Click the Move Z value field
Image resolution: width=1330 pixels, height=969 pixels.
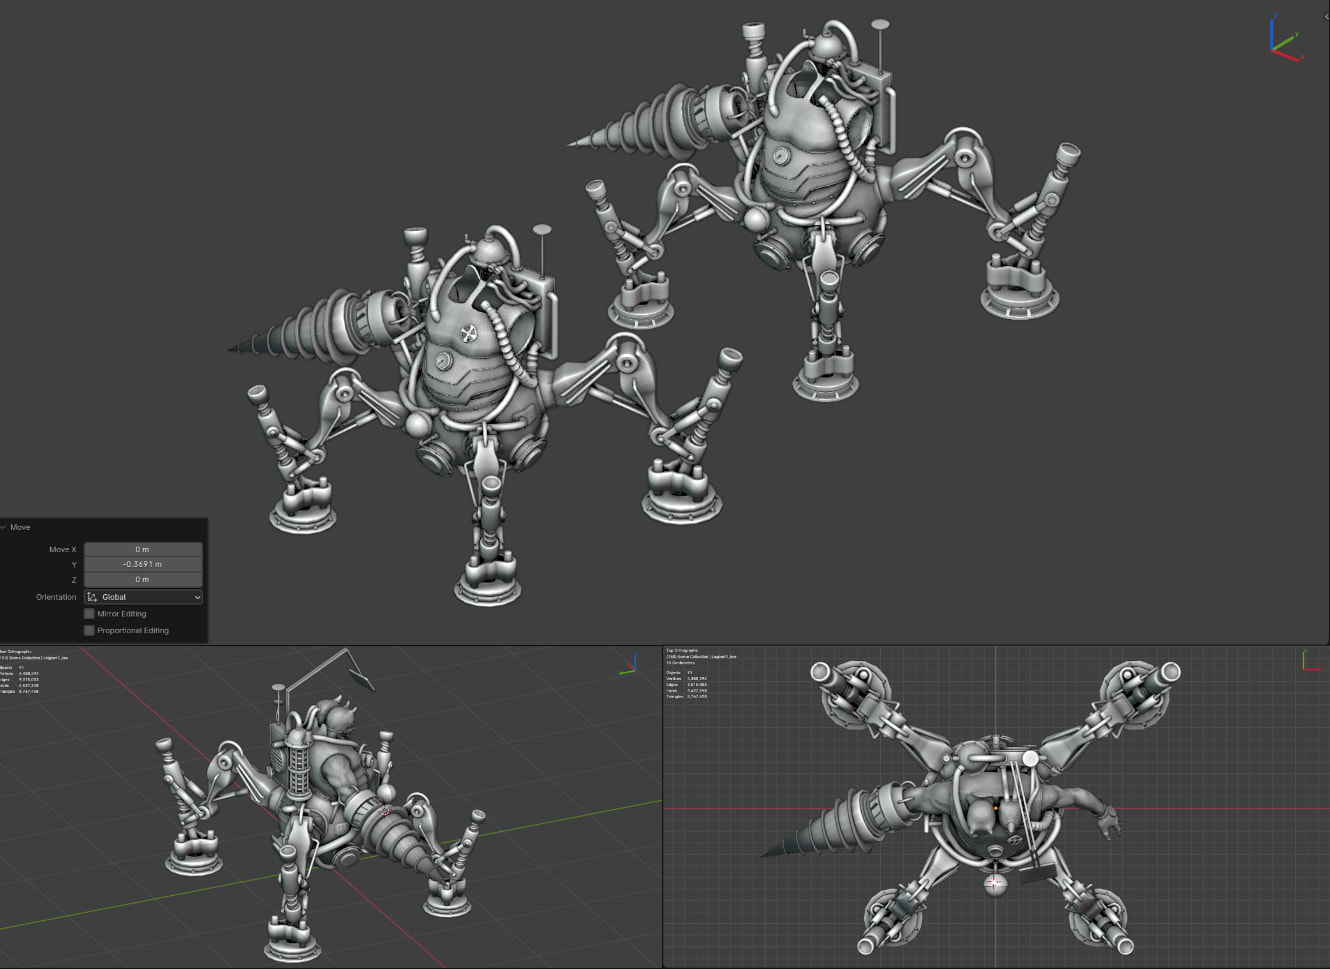pyautogui.click(x=143, y=579)
